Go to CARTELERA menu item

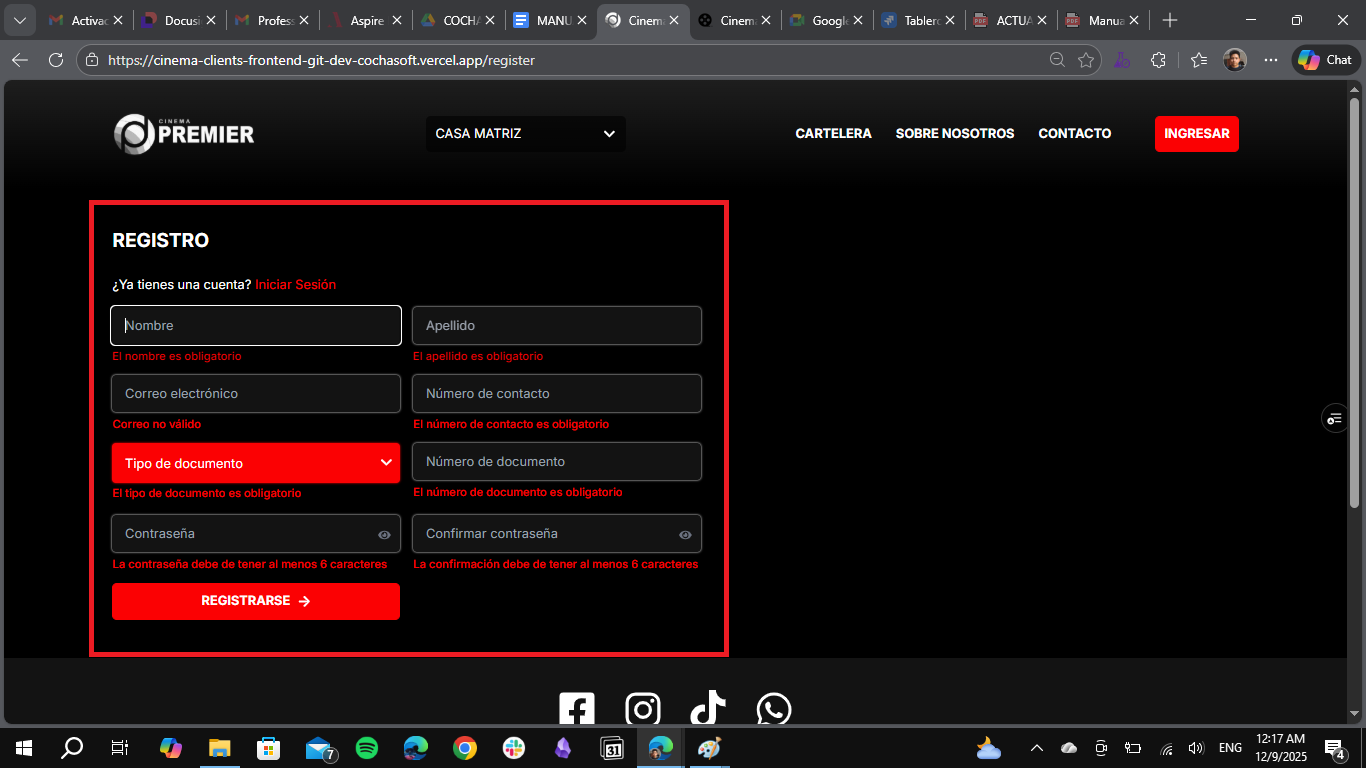click(833, 134)
